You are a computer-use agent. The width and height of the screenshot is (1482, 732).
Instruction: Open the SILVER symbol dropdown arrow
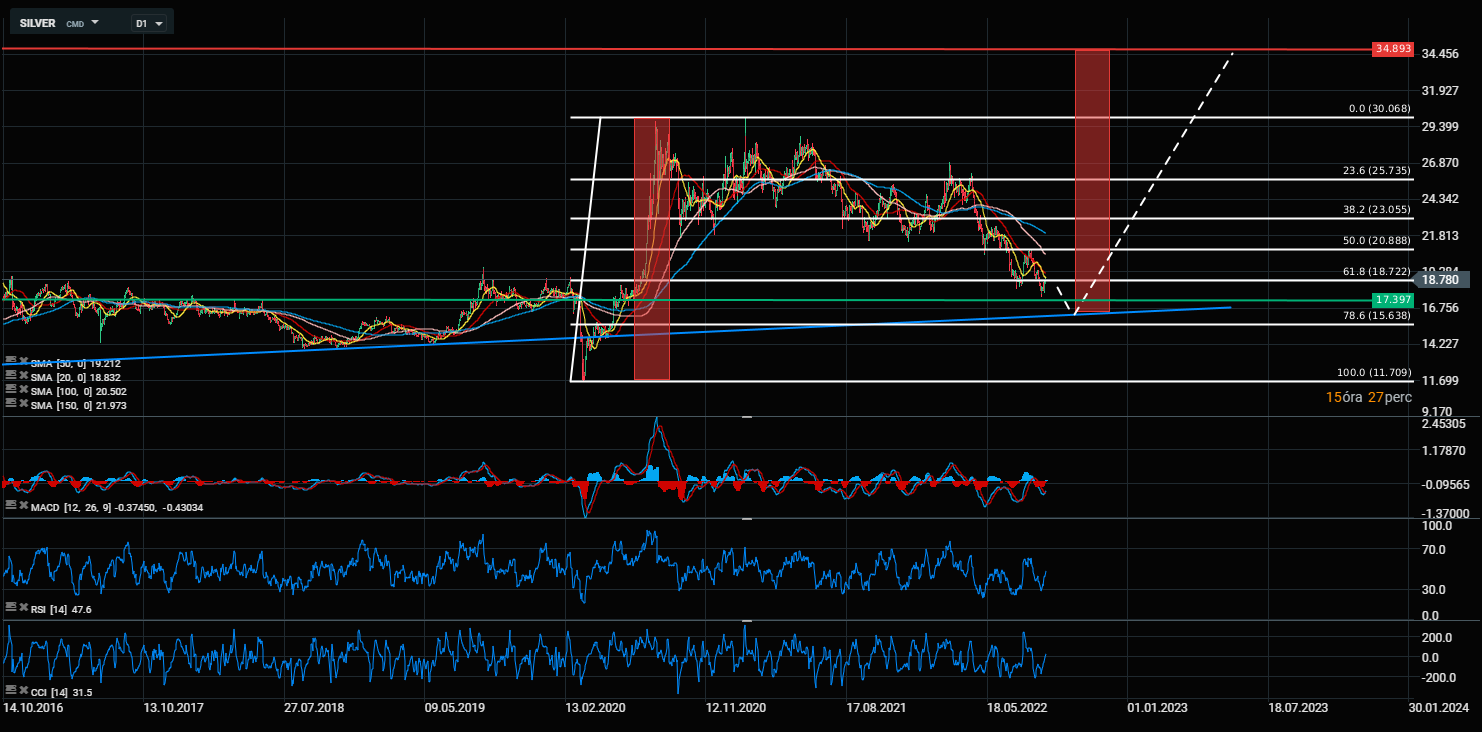pyautogui.click(x=95, y=21)
